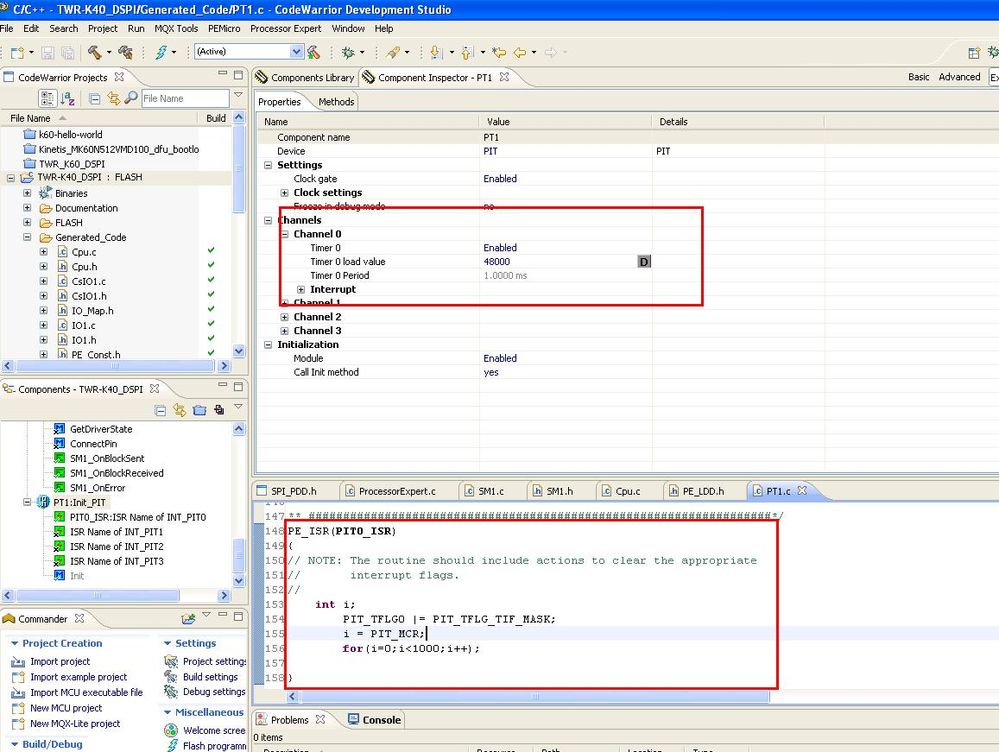Click the pencil tool toolbar icon
Screen dimensions: 999x752
(x=393, y=52)
